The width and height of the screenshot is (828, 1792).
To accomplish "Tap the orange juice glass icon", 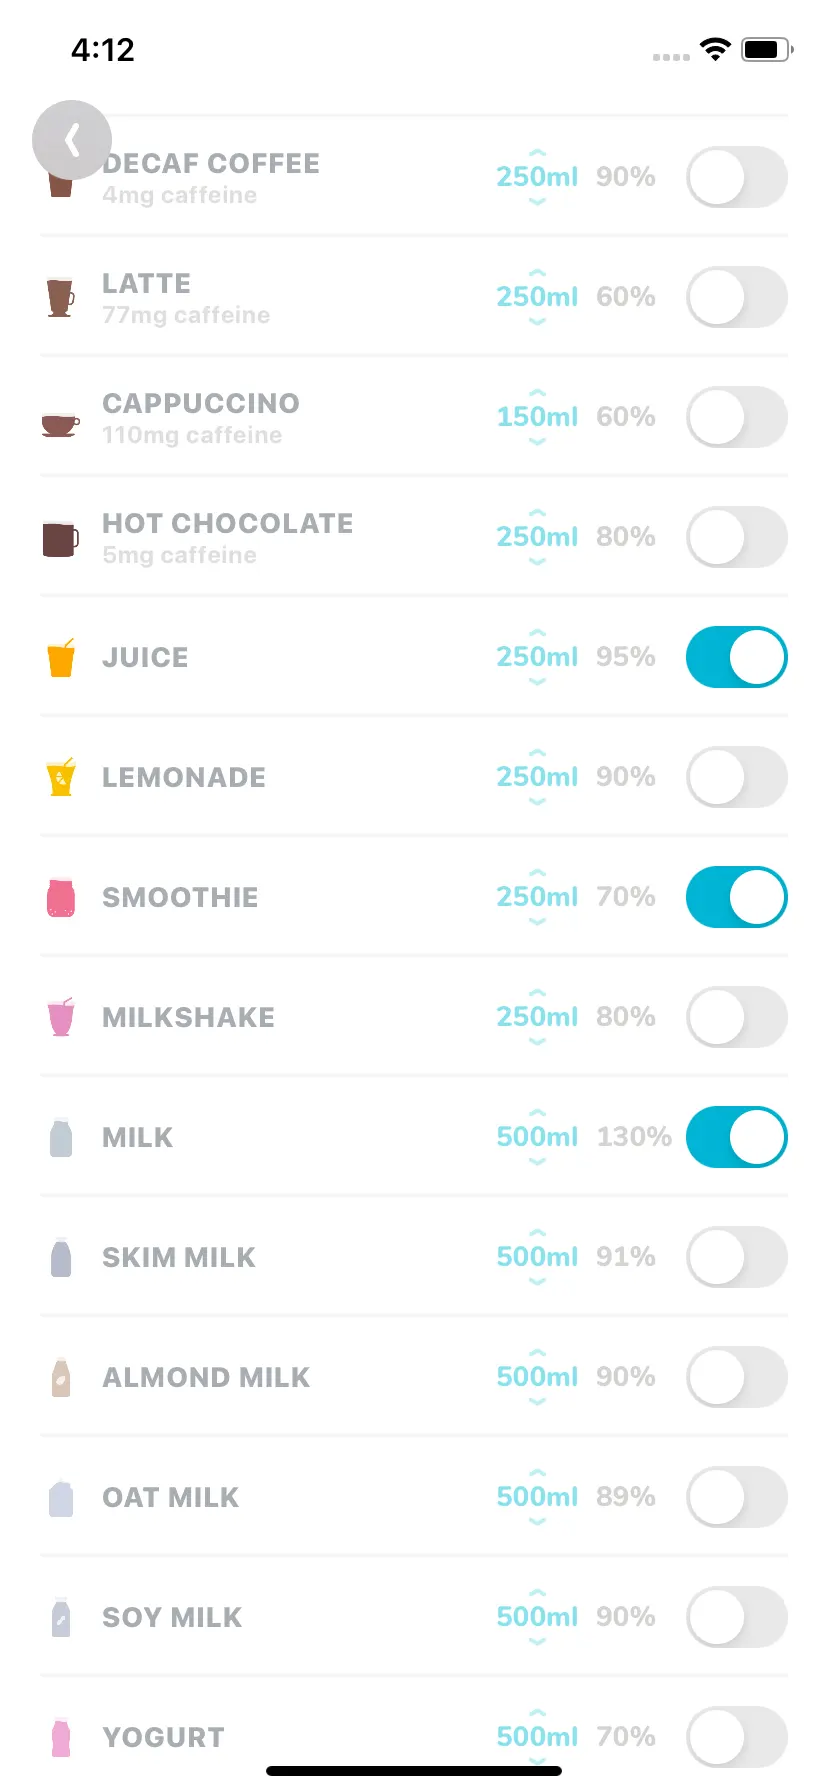I will click(61, 657).
